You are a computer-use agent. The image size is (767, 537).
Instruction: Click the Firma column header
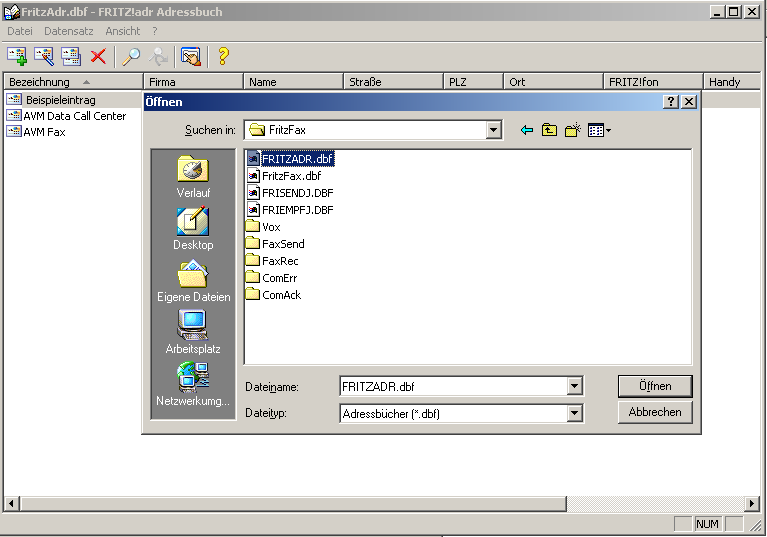194,82
